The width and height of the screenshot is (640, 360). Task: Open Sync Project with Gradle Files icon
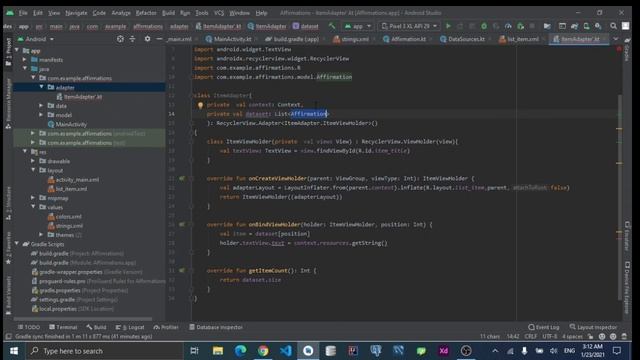(574, 26)
